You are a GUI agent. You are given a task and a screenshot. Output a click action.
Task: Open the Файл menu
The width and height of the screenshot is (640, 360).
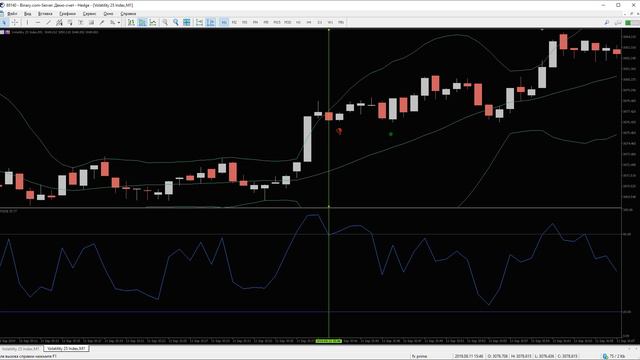point(12,13)
